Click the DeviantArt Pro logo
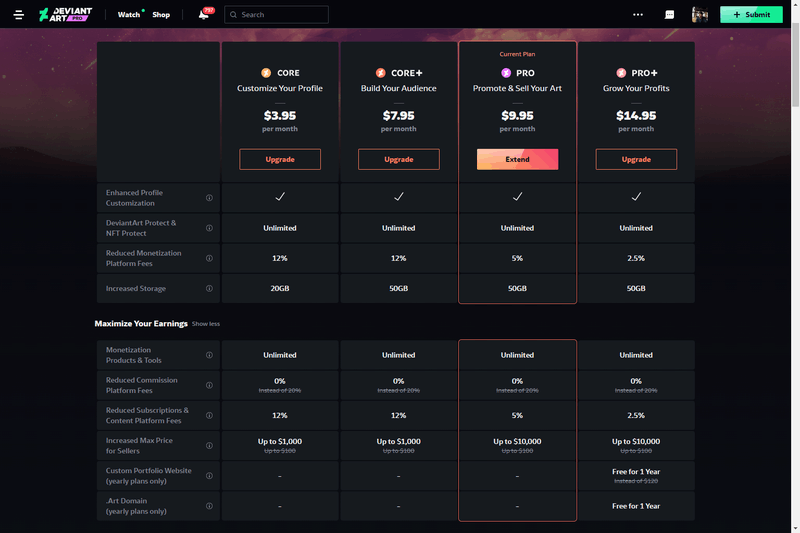The width and height of the screenshot is (800, 533). tap(67, 15)
